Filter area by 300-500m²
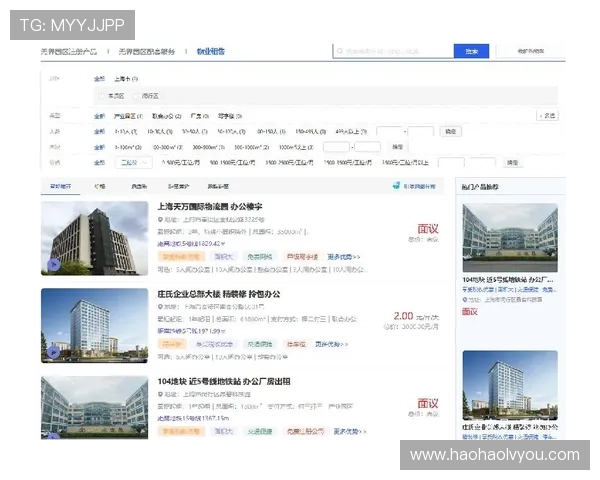 [x=209, y=147]
